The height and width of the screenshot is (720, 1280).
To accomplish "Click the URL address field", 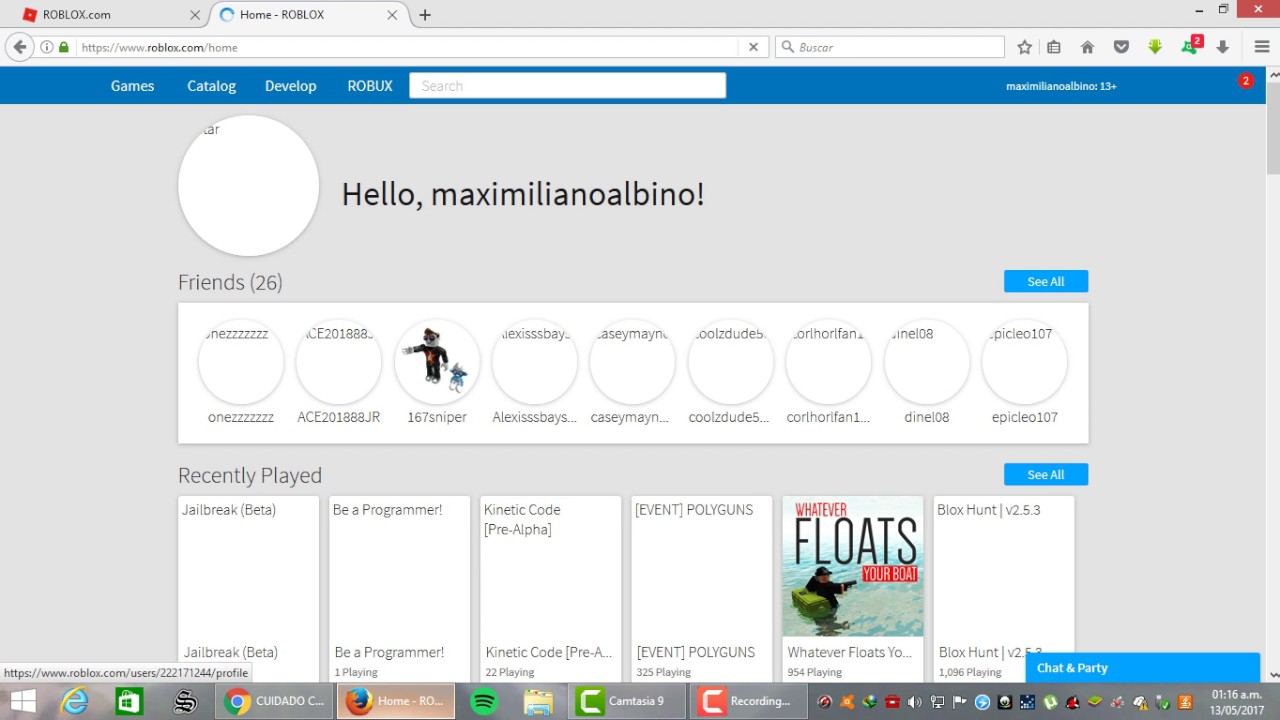I will 408,47.
